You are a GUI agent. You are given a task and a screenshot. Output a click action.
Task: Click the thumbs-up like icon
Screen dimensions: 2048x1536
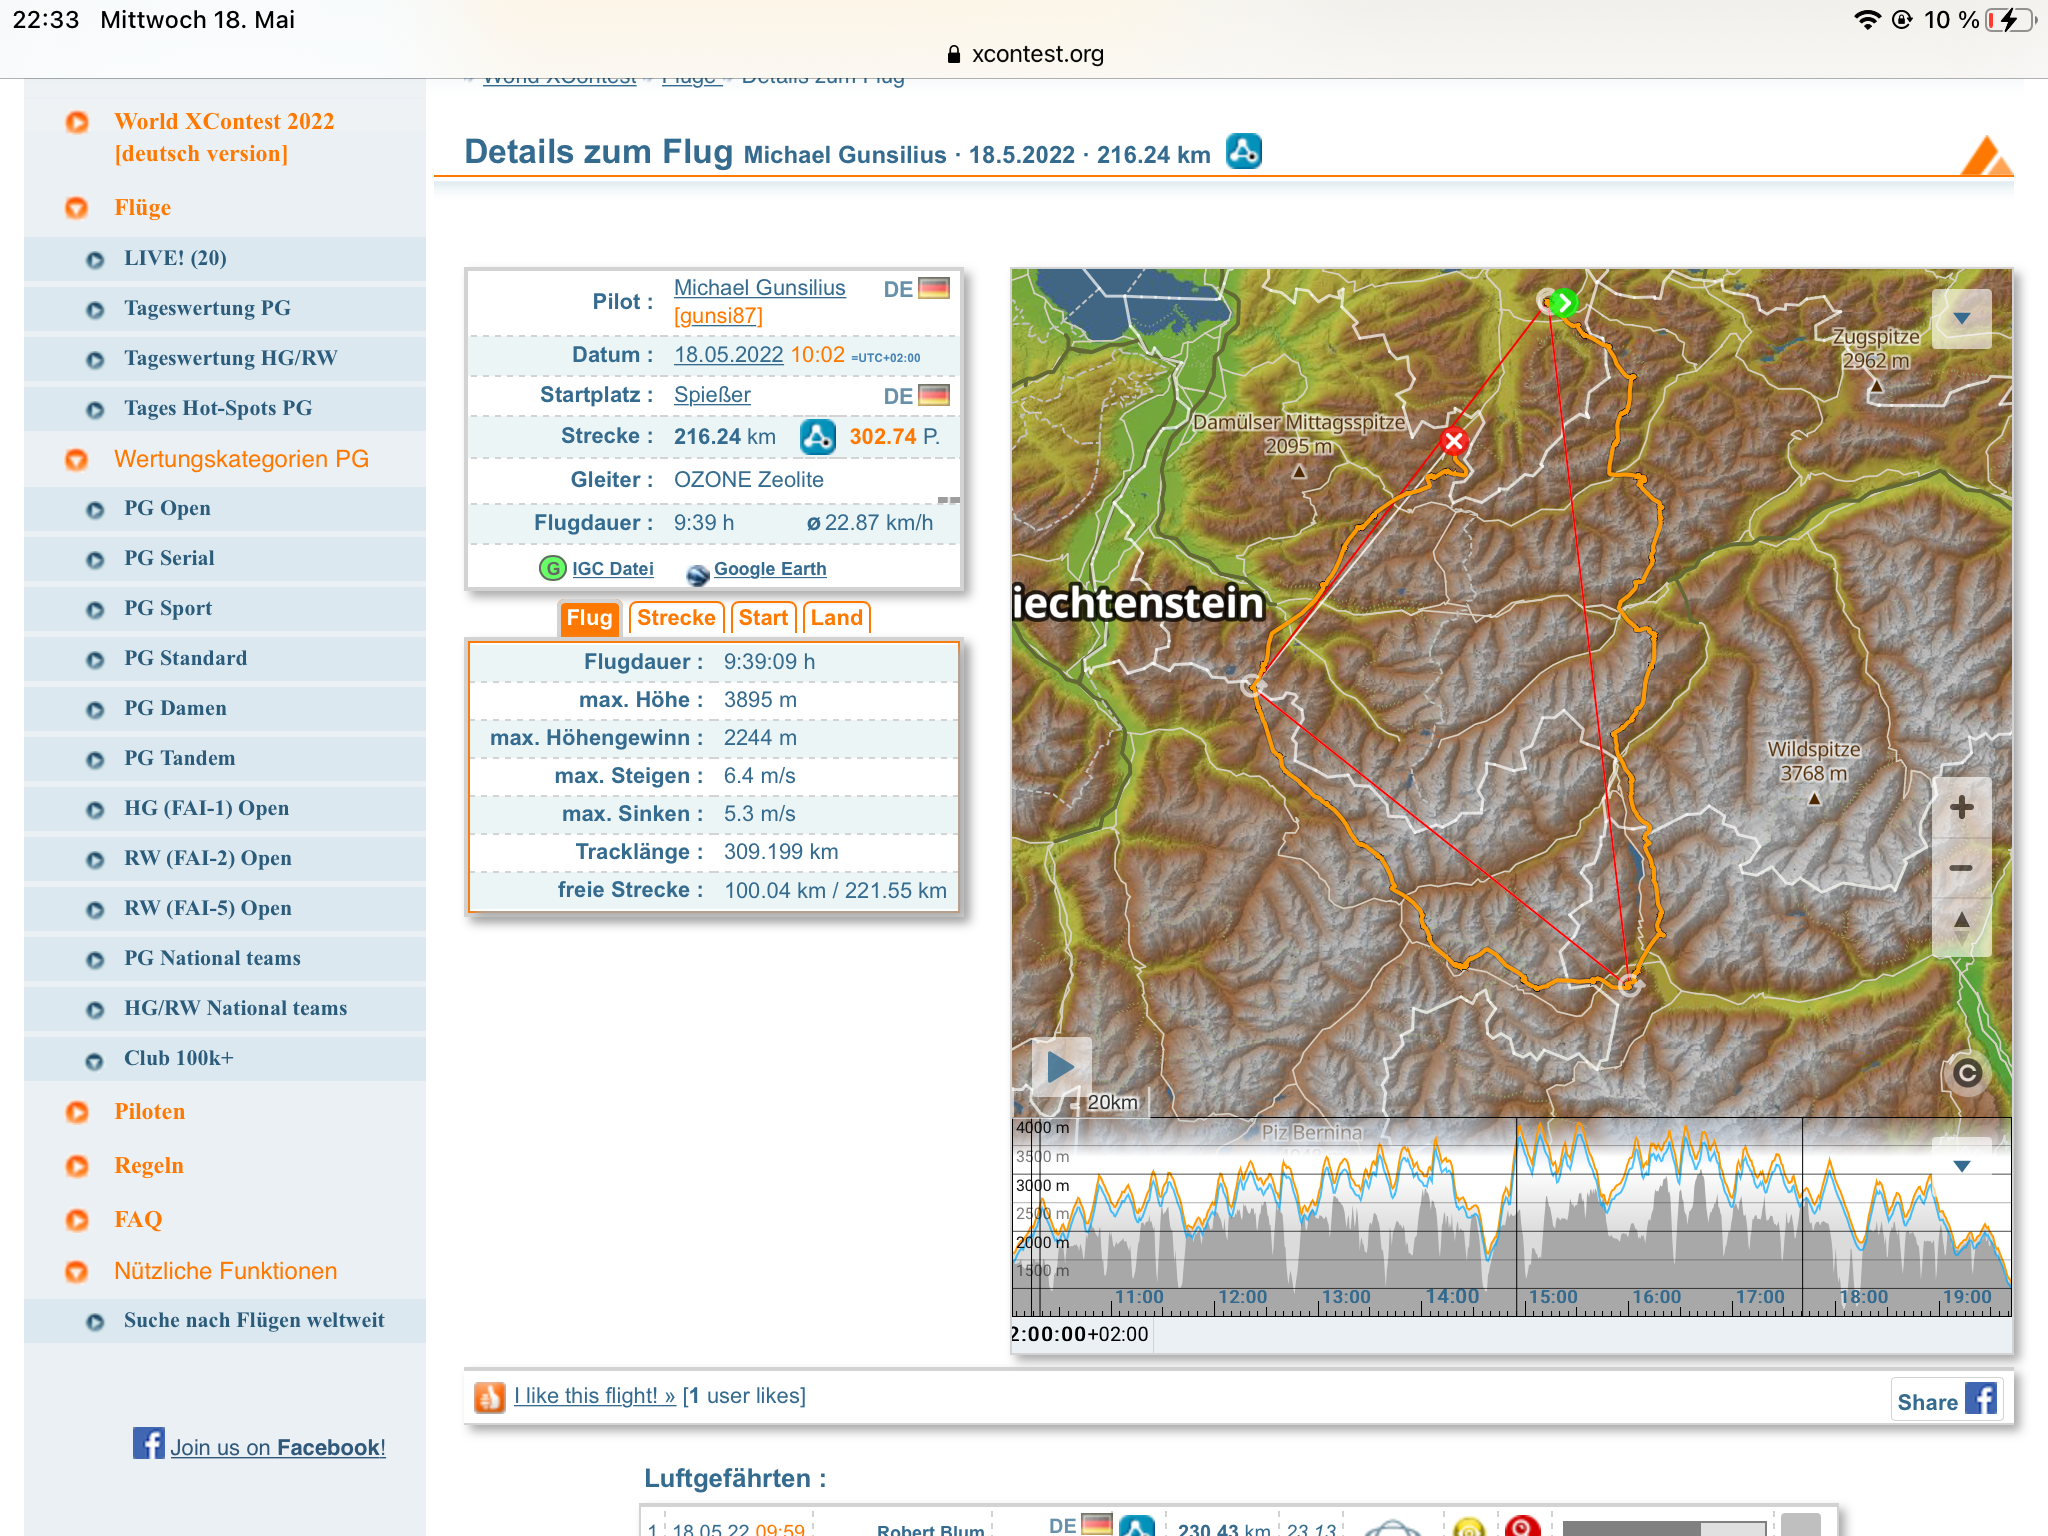click(x=489, y=1397)
